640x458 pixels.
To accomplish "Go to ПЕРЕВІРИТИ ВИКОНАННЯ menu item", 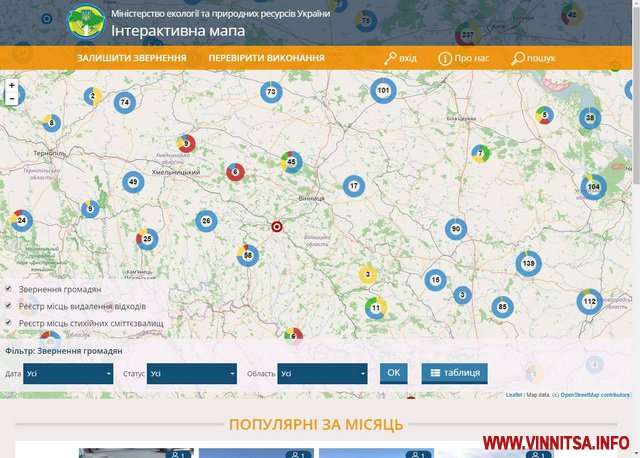I will pos(266,59).
